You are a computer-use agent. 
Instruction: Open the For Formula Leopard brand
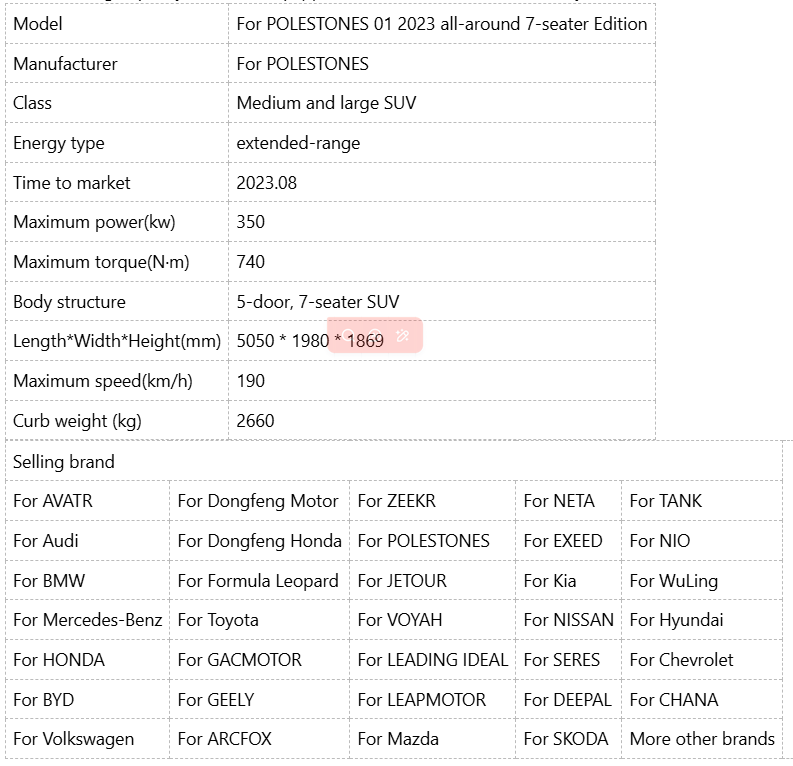258,581
